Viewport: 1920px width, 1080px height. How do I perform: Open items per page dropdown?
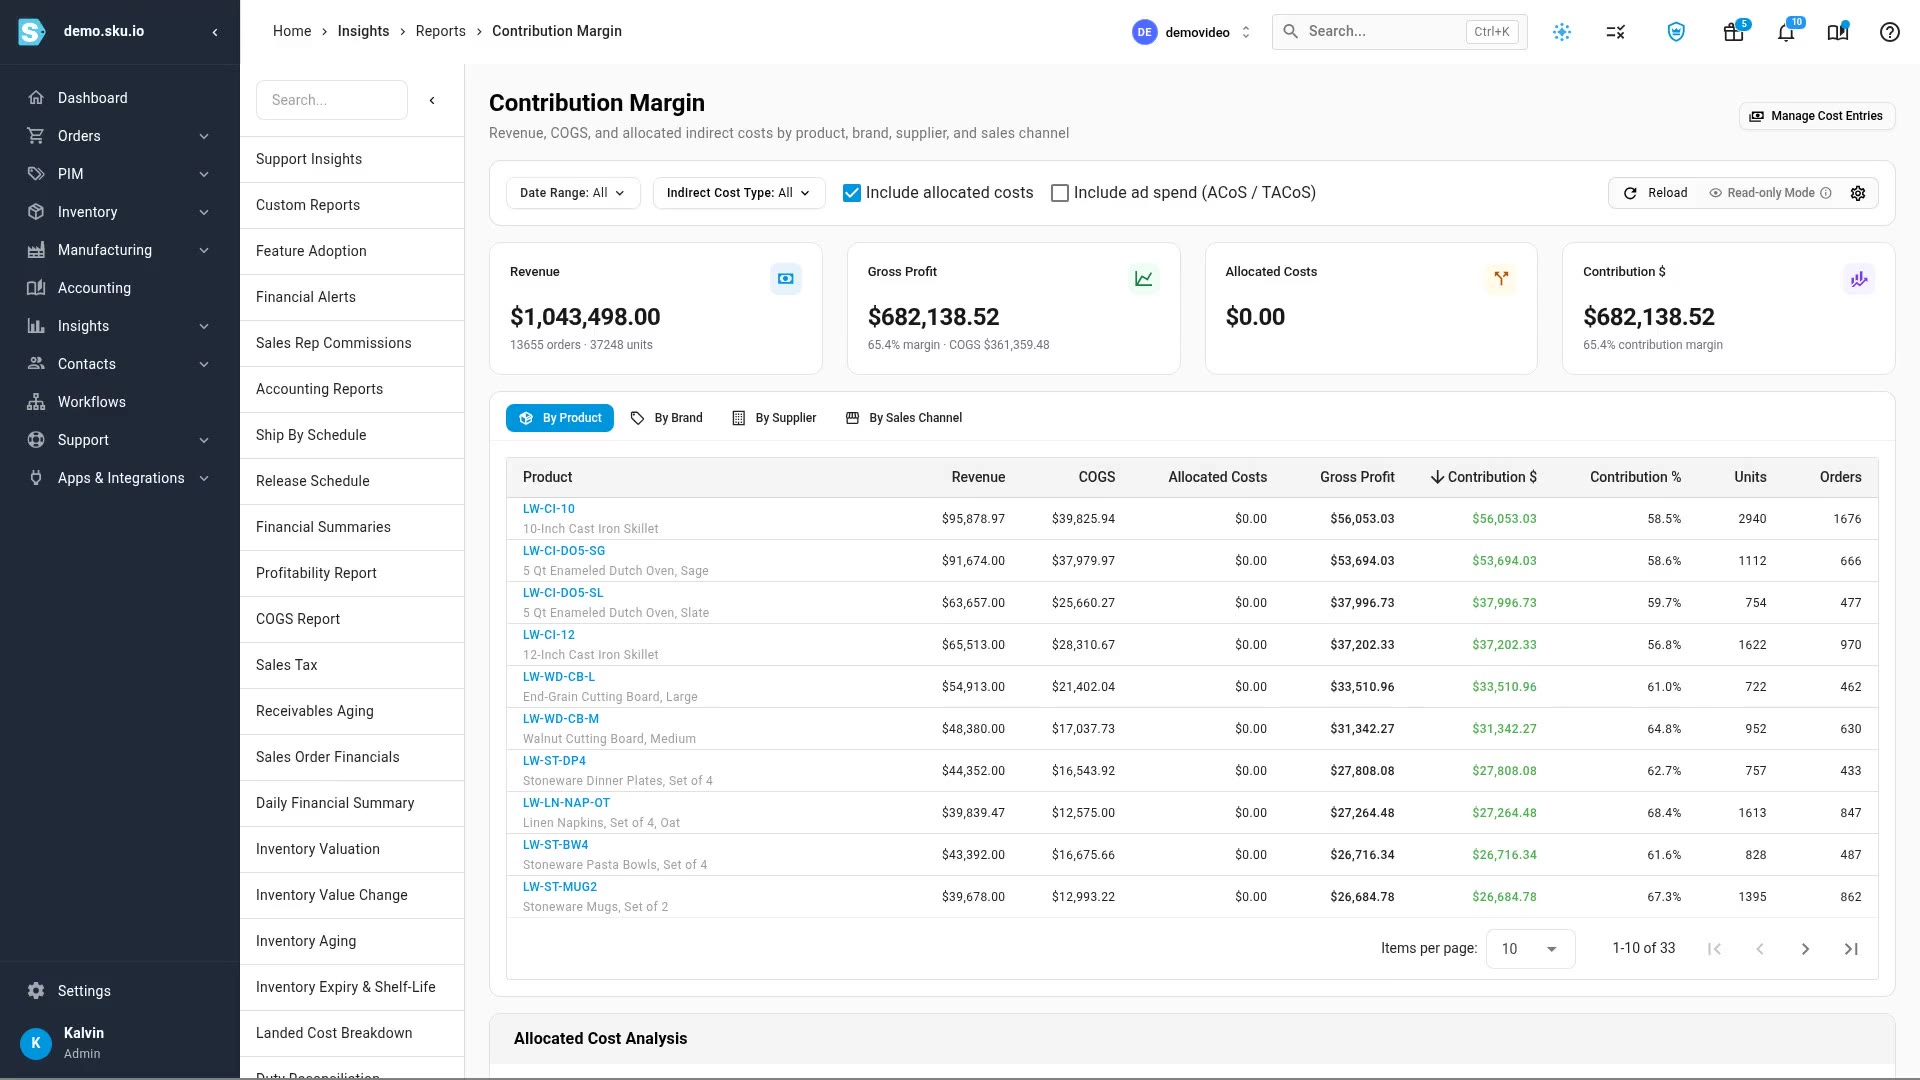pos(1530,949)
